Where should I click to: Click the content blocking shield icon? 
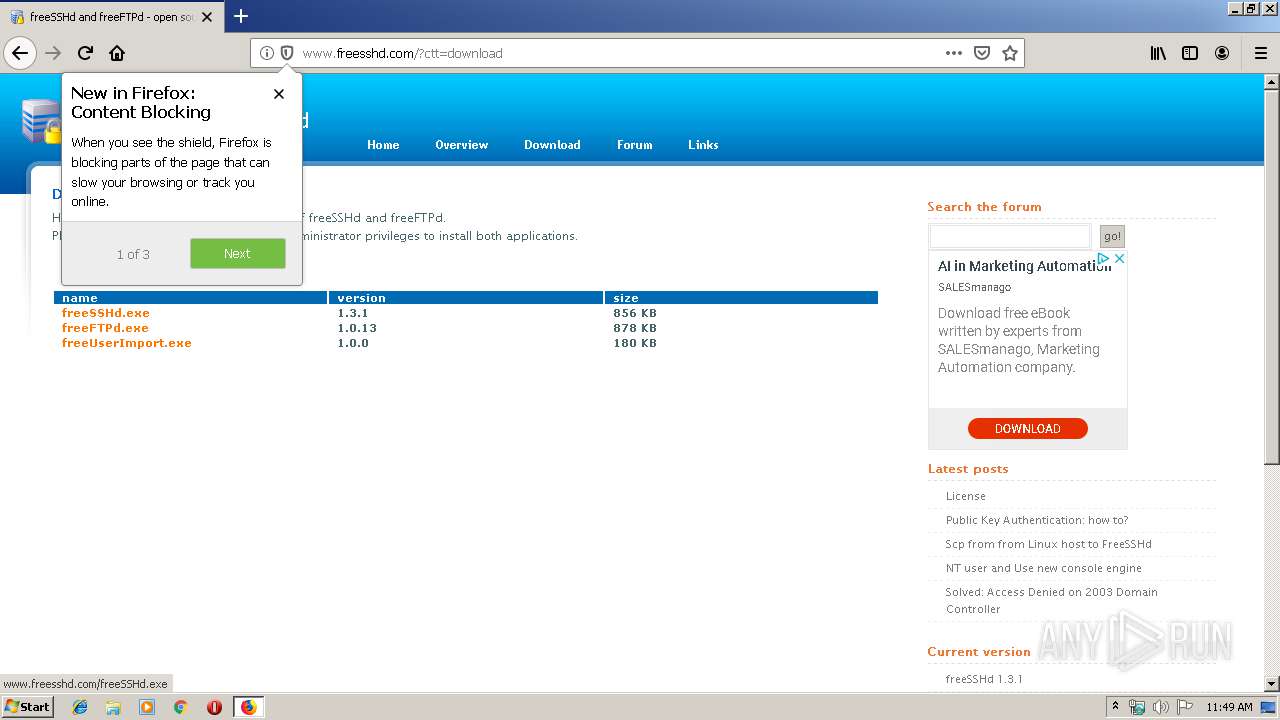287,53
